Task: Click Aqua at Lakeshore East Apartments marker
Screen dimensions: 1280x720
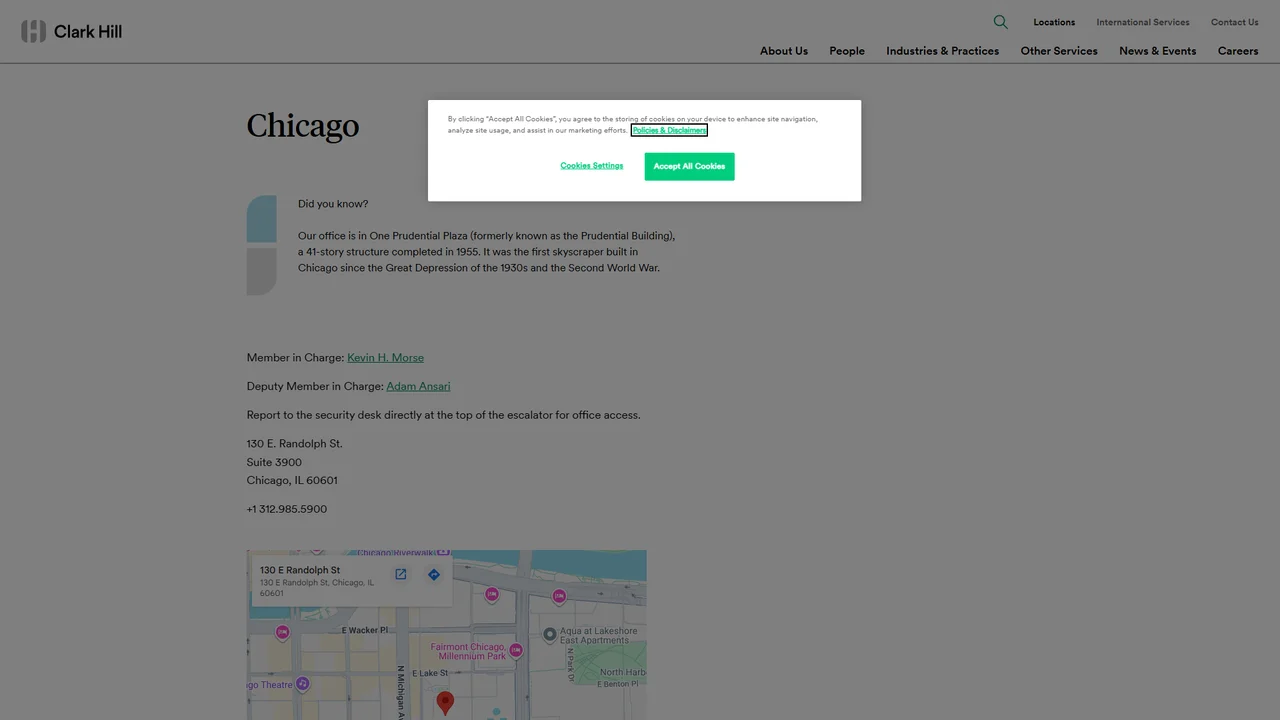Action: (549, 634)
